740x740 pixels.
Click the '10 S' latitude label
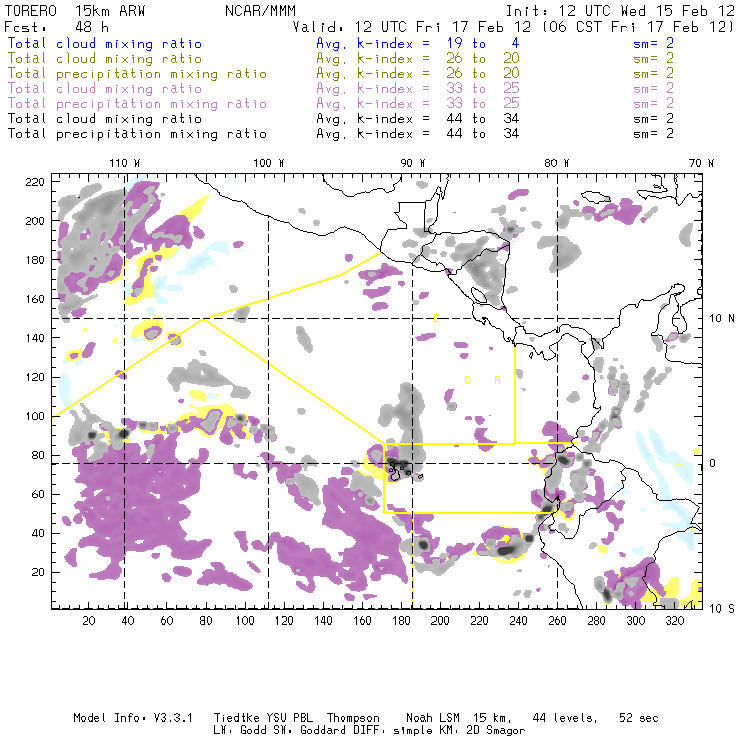pyautogui.click(x=722, y=609)
